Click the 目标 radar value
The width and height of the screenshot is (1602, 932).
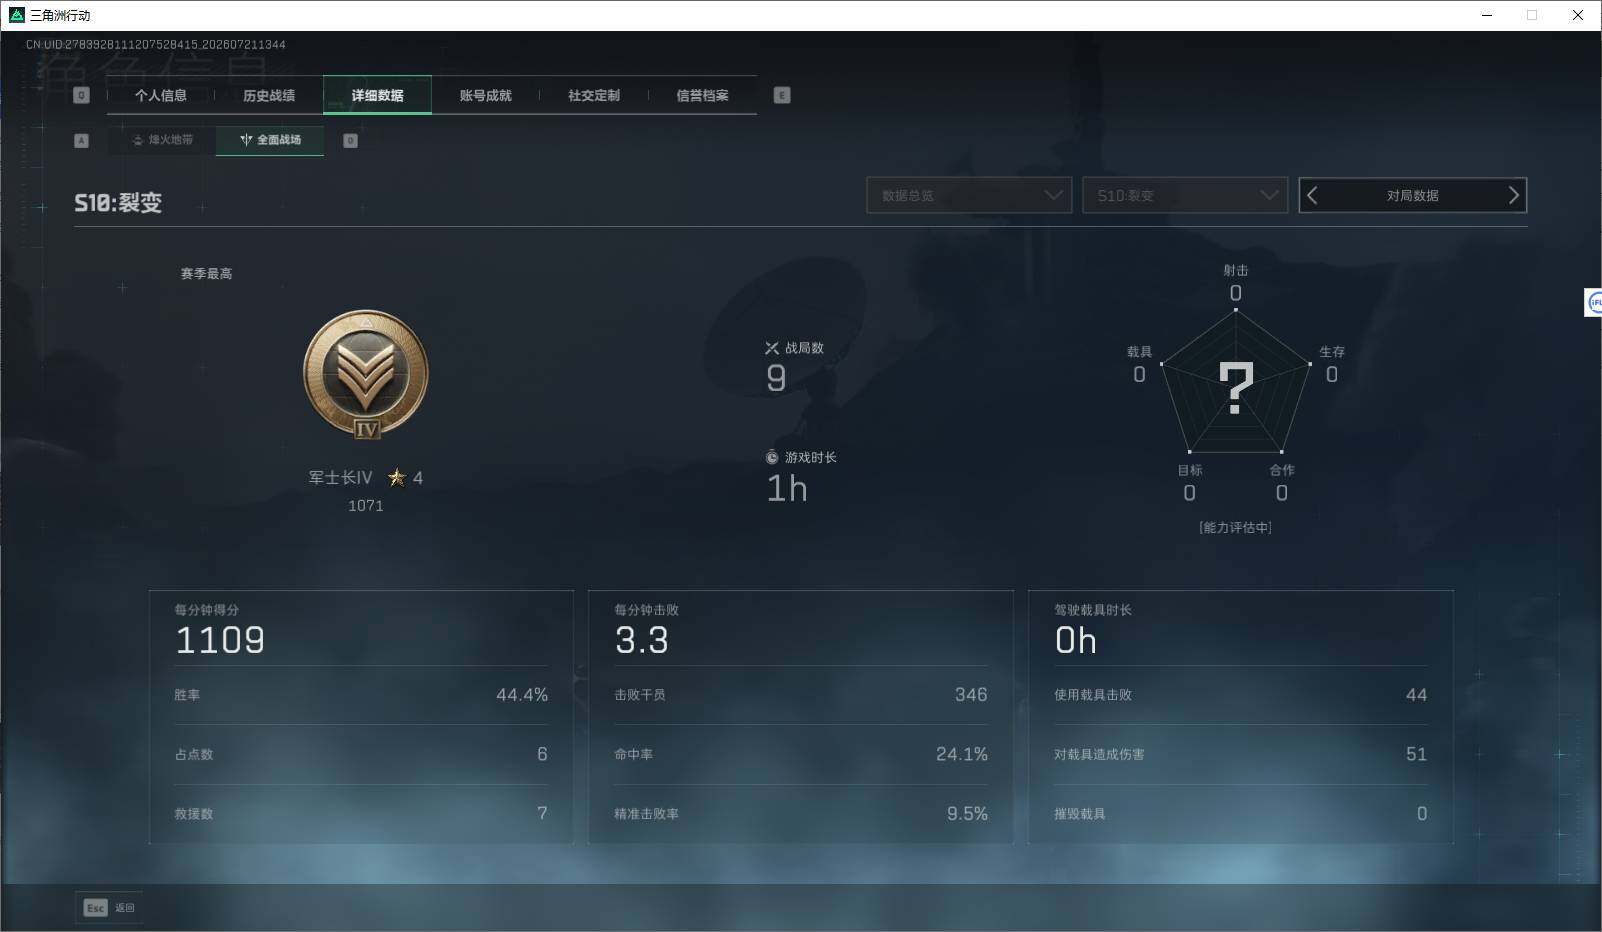coord(1189,492)
